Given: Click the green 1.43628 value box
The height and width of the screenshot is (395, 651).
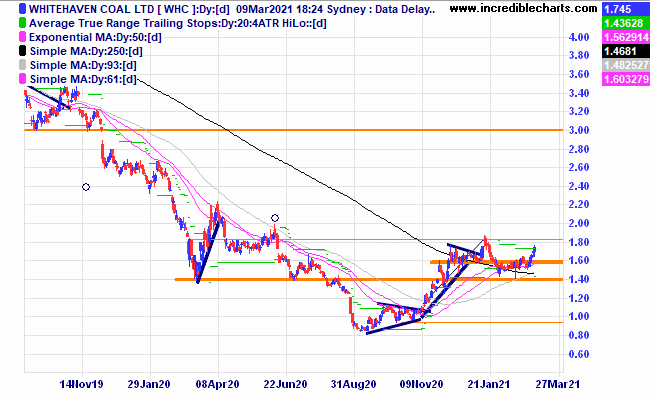Looking at the screenshot, I should (626, 23).
